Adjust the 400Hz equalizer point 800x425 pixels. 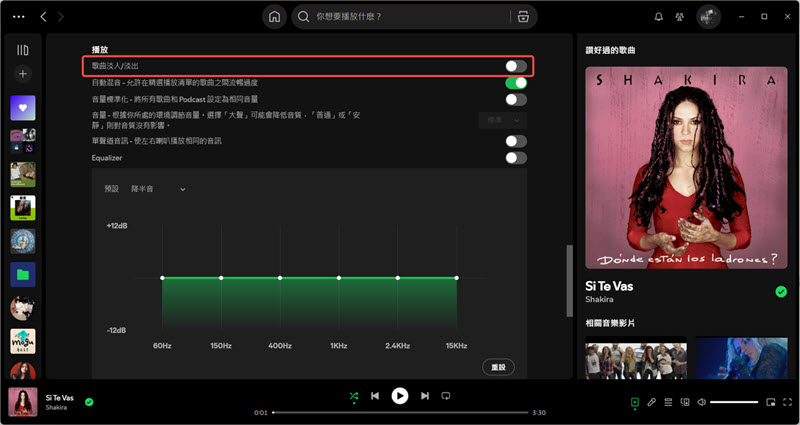tap(280, 278)
